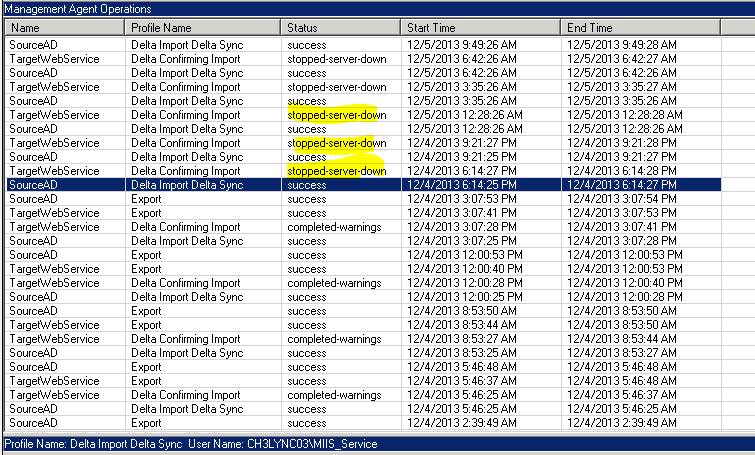Screen dimensions: 755x455
Task: Click the start time 12/4/2013 3:07:53 PM
Action: (x=461, y=199)
